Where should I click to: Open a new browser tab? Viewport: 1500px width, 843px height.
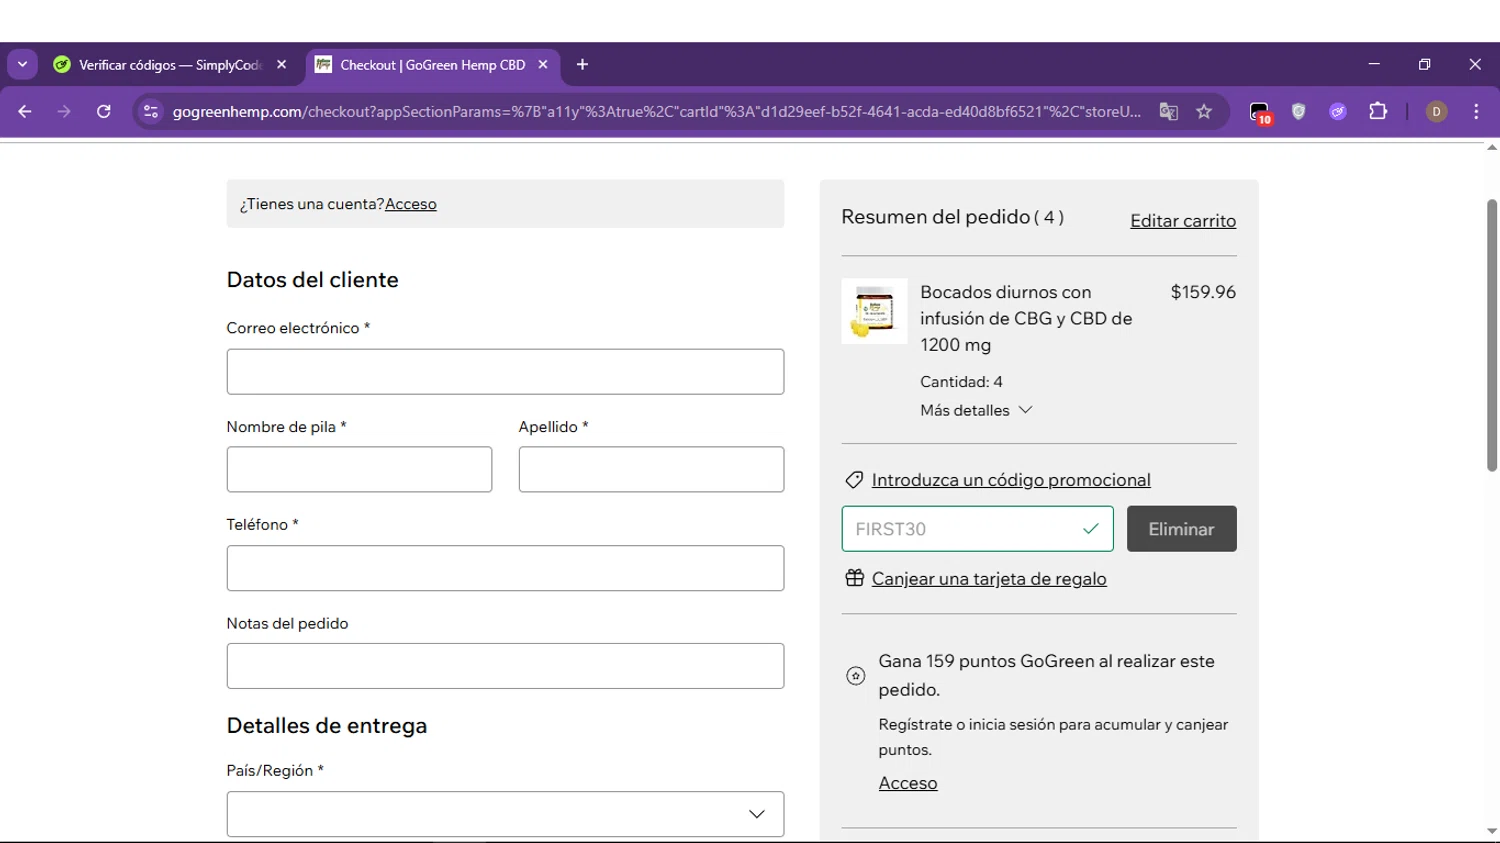point(582,65)
